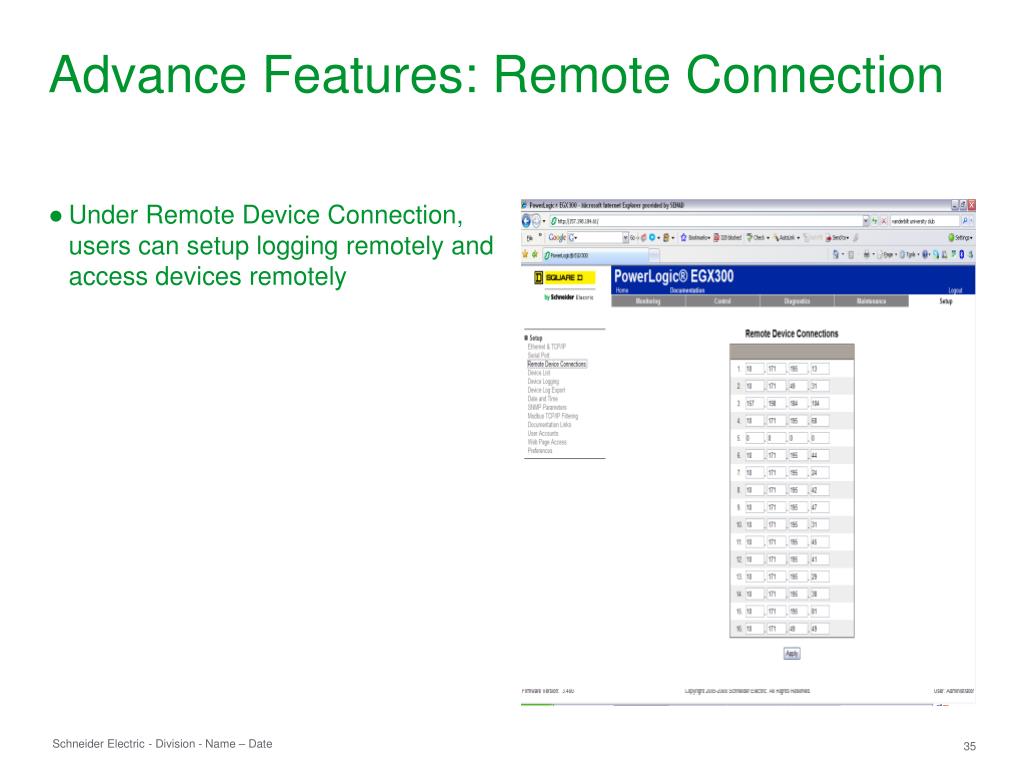Click the green Refresh icon
This screenshot has width=1024, height=768.
coord(874,221)
